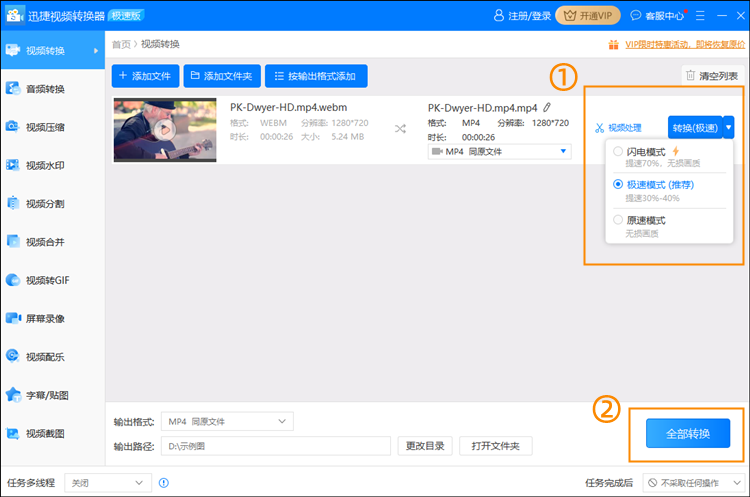Click the 字幕/贴图 star icon
Screen dimensions: 750x497
[13, 395]
